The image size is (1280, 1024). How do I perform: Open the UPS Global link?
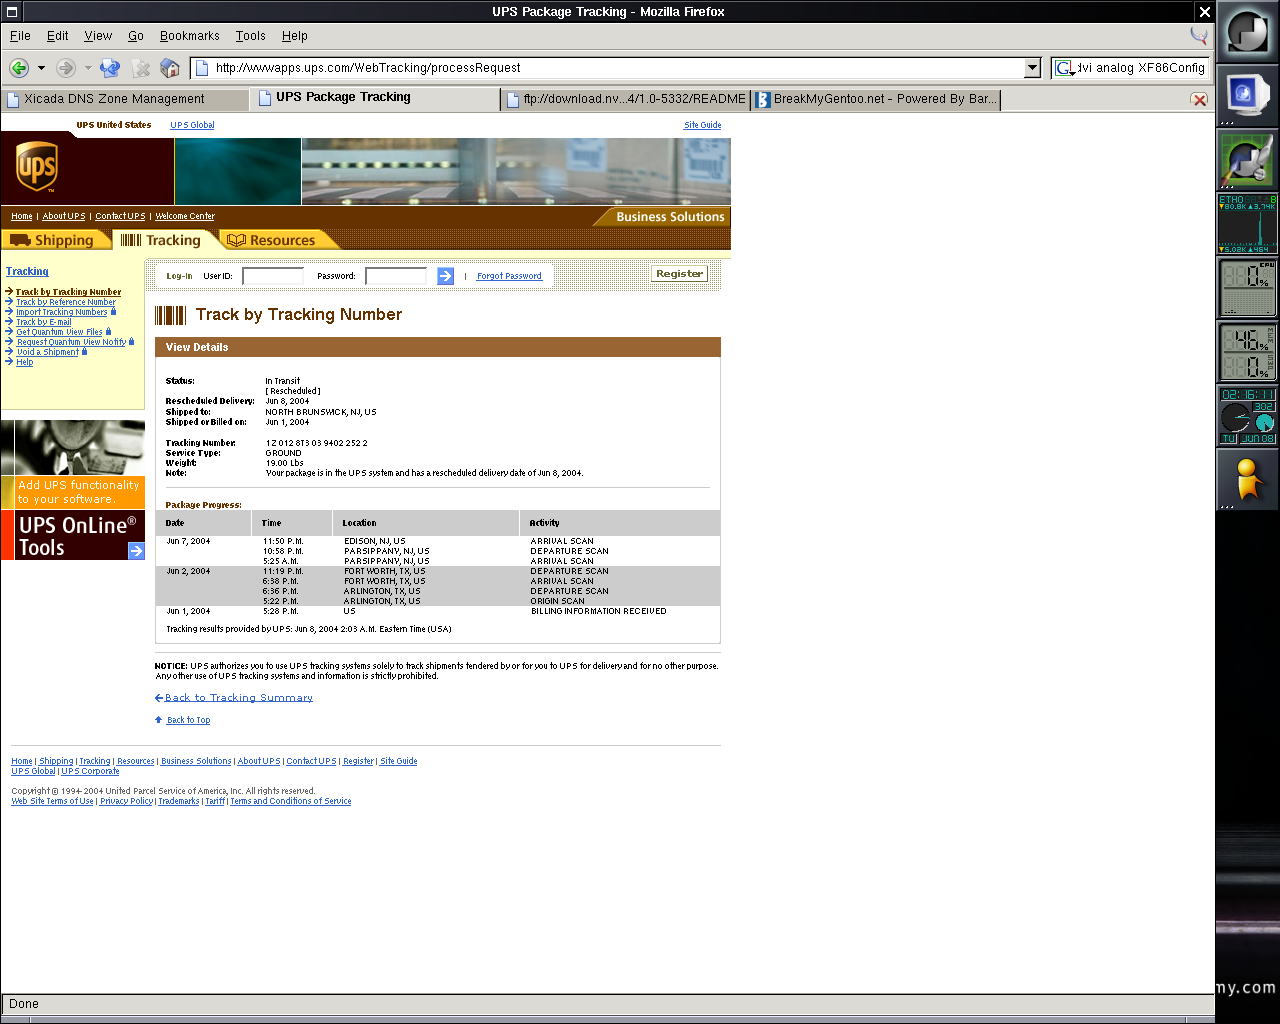[192, 125]
